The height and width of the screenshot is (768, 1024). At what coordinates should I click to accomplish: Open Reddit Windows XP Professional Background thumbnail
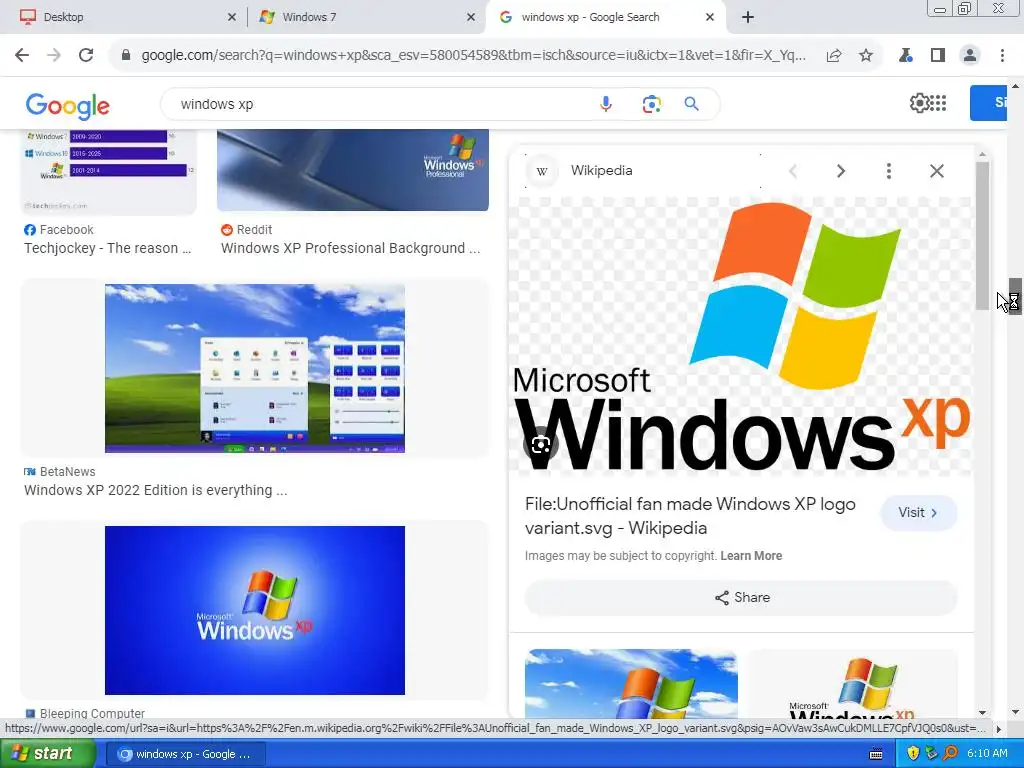coord(353,170)
